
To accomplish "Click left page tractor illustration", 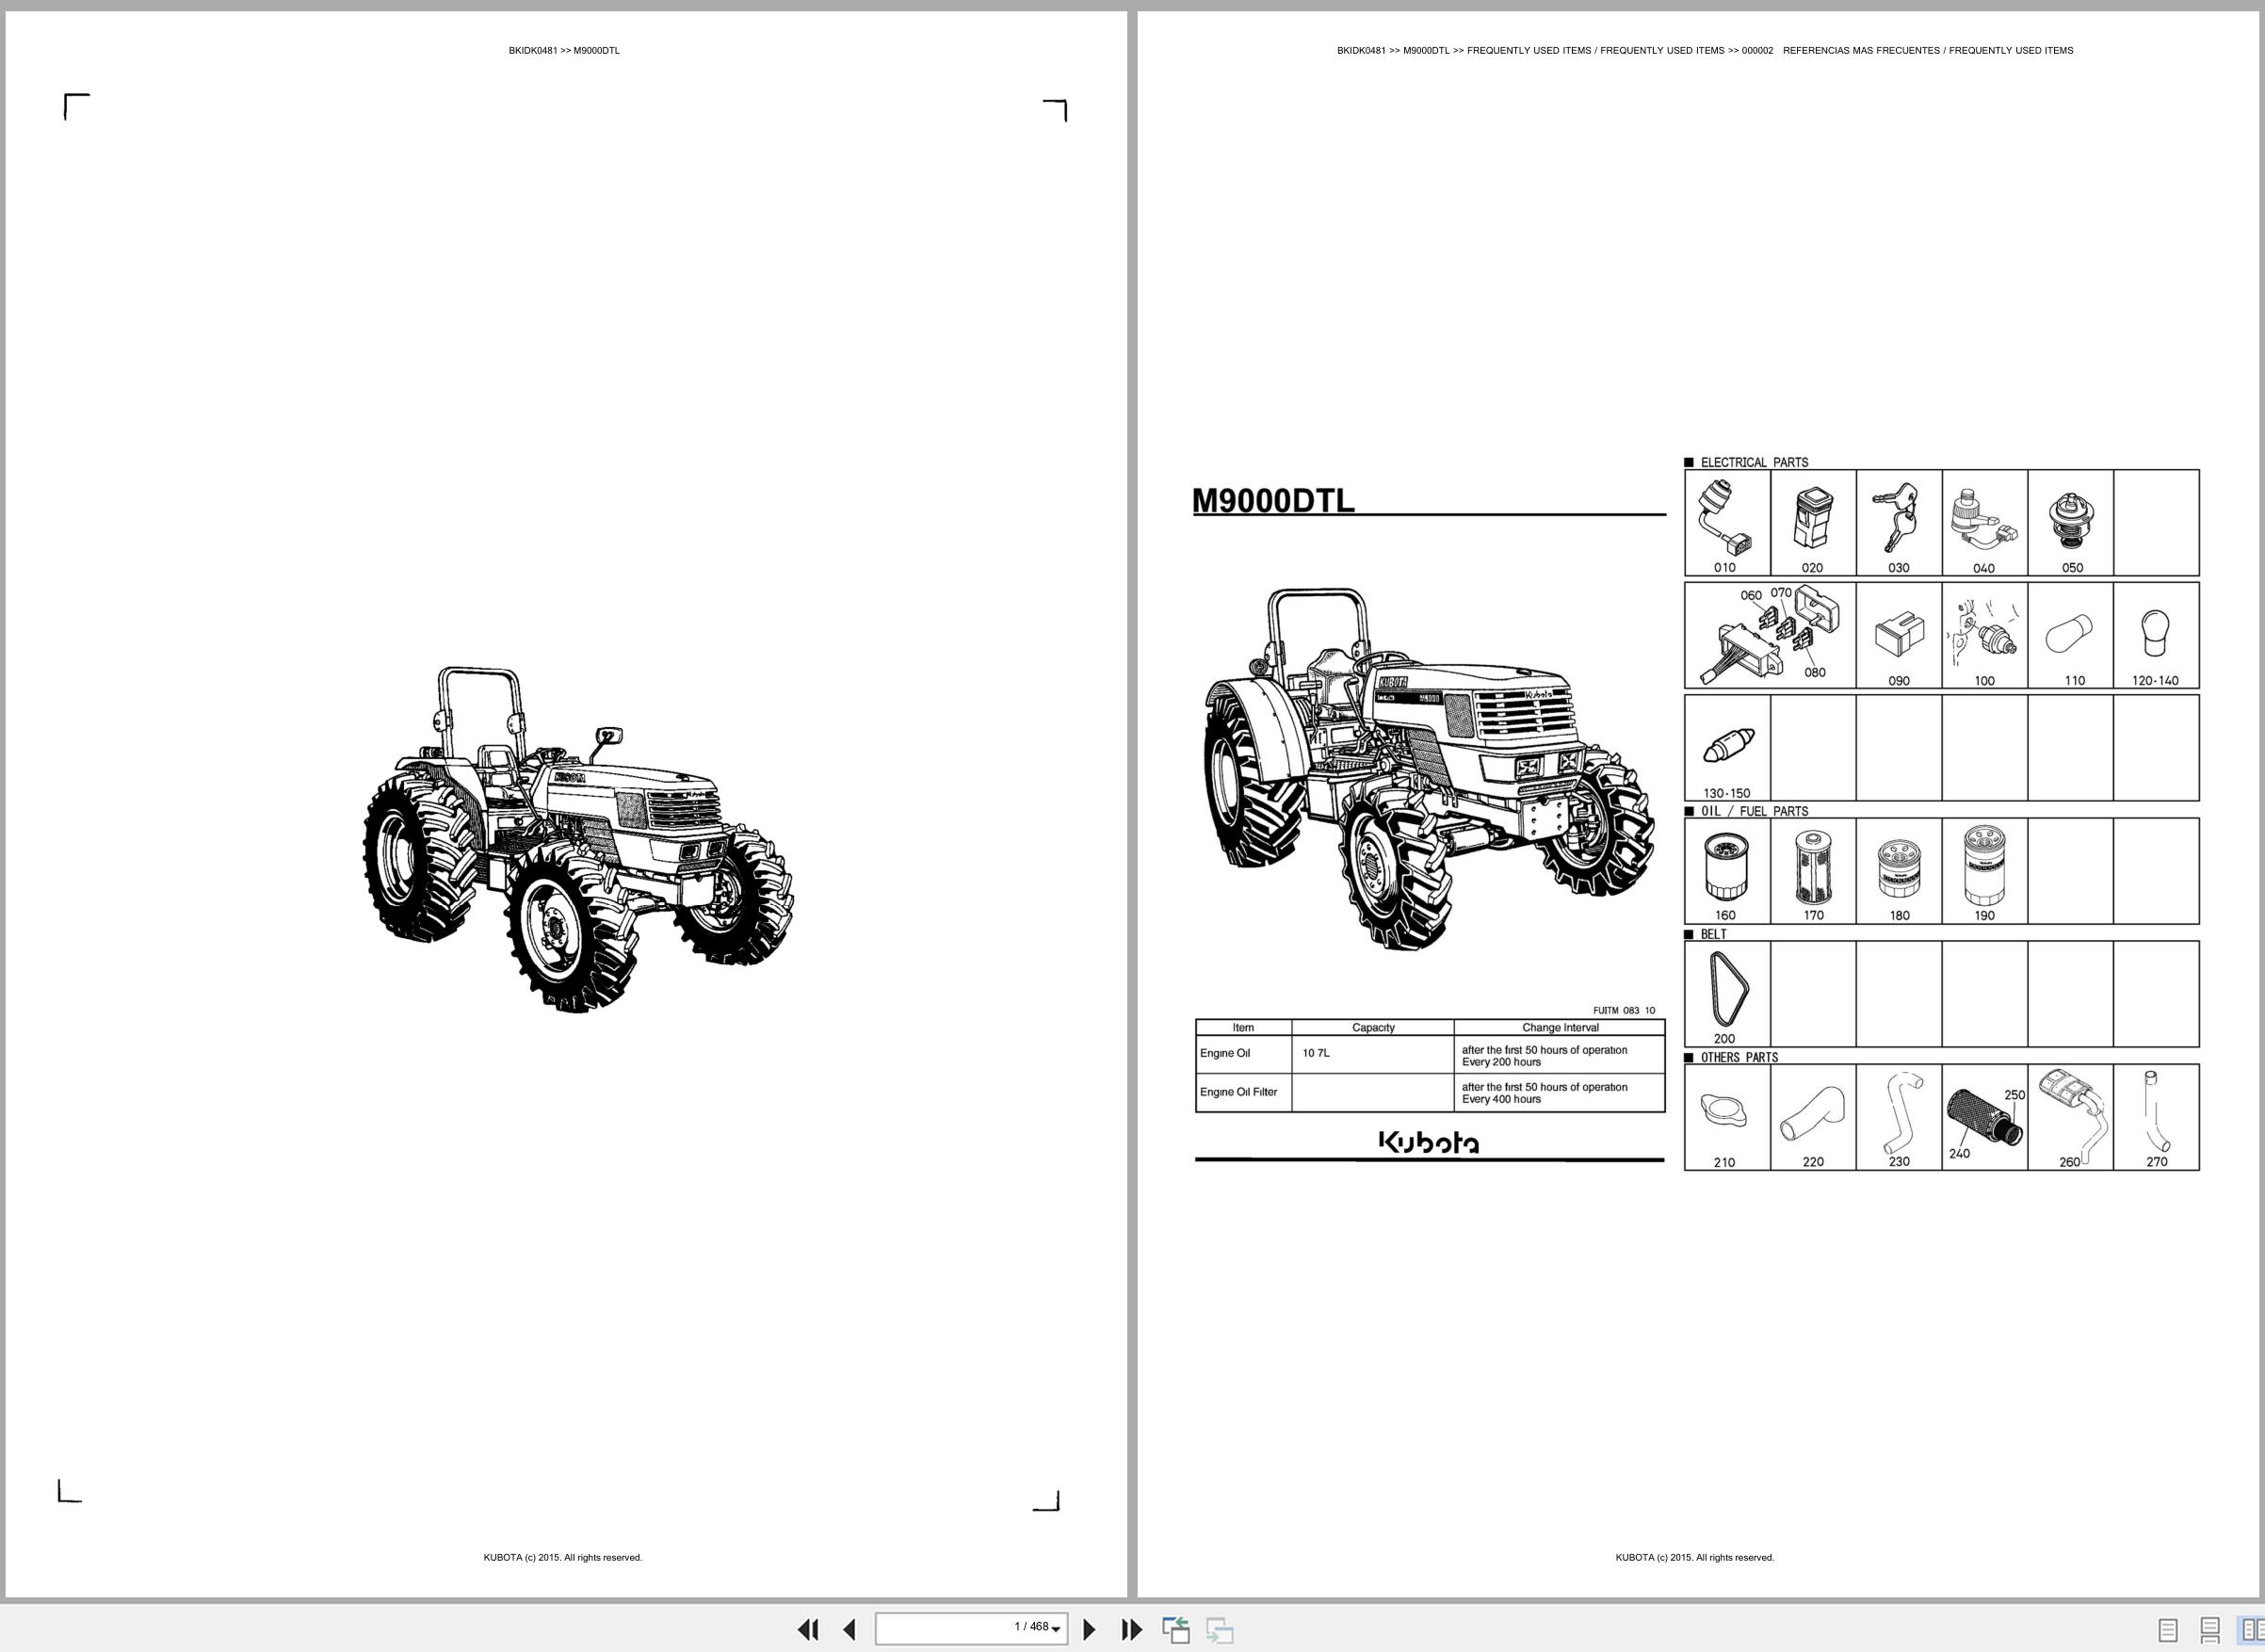I will point(578,839).
